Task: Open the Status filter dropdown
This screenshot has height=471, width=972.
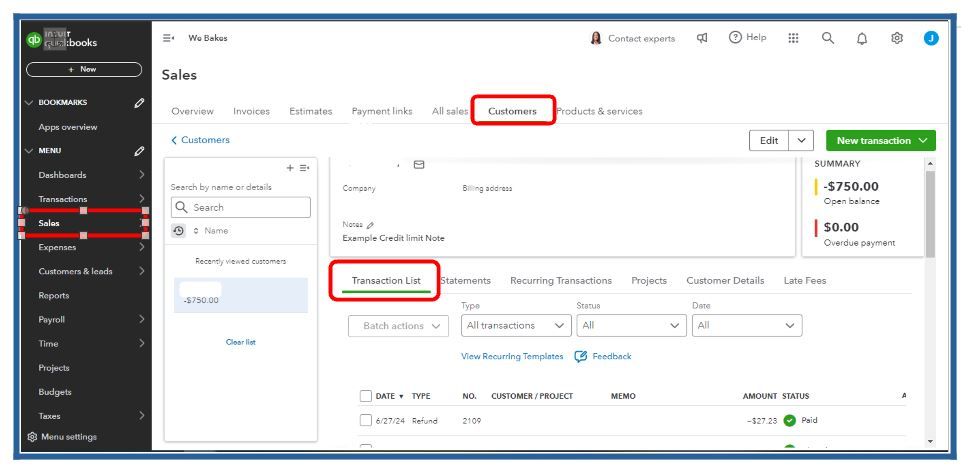Action: (632, 325)
